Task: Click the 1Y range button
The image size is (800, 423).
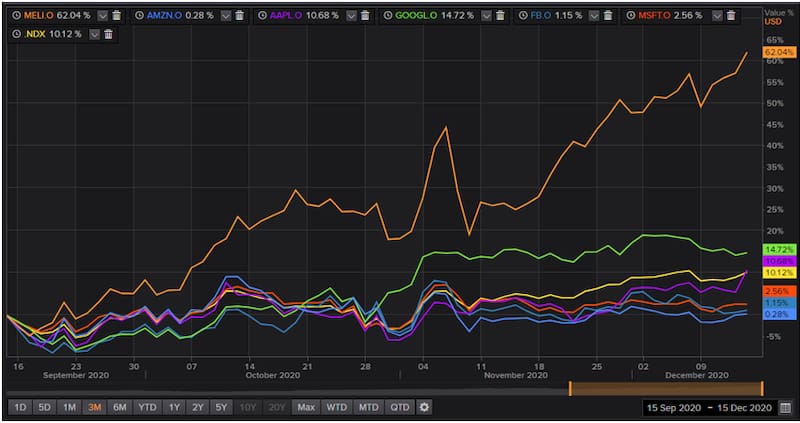Action: pyautogui.click(x=174, y=407)
